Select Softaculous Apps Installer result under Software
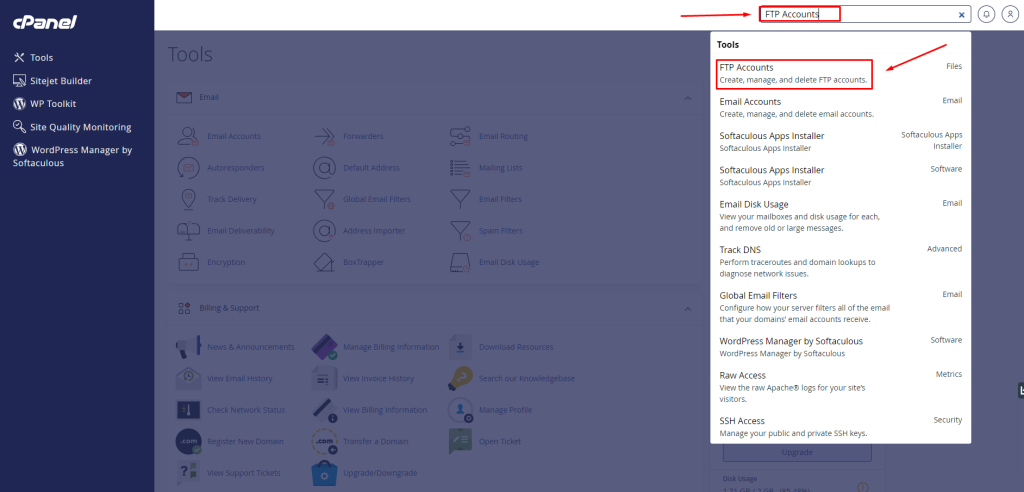Viewport: 1024px width, 492px height. [840, 176]
